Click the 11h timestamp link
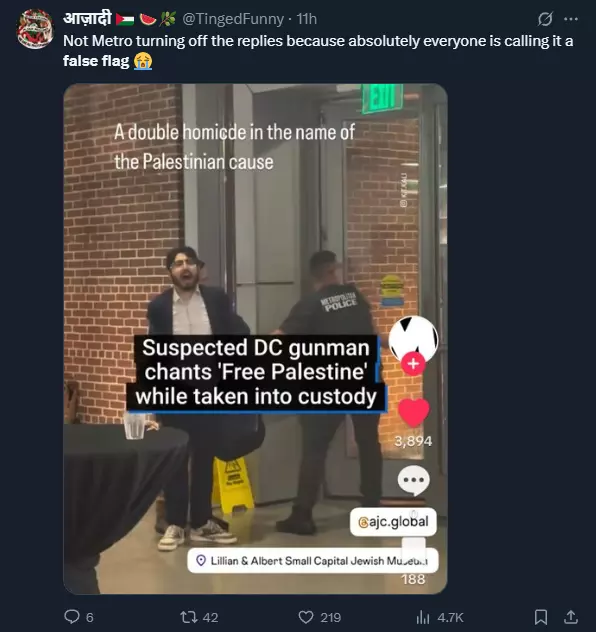596x632 pixels. [x=307, y=19]
